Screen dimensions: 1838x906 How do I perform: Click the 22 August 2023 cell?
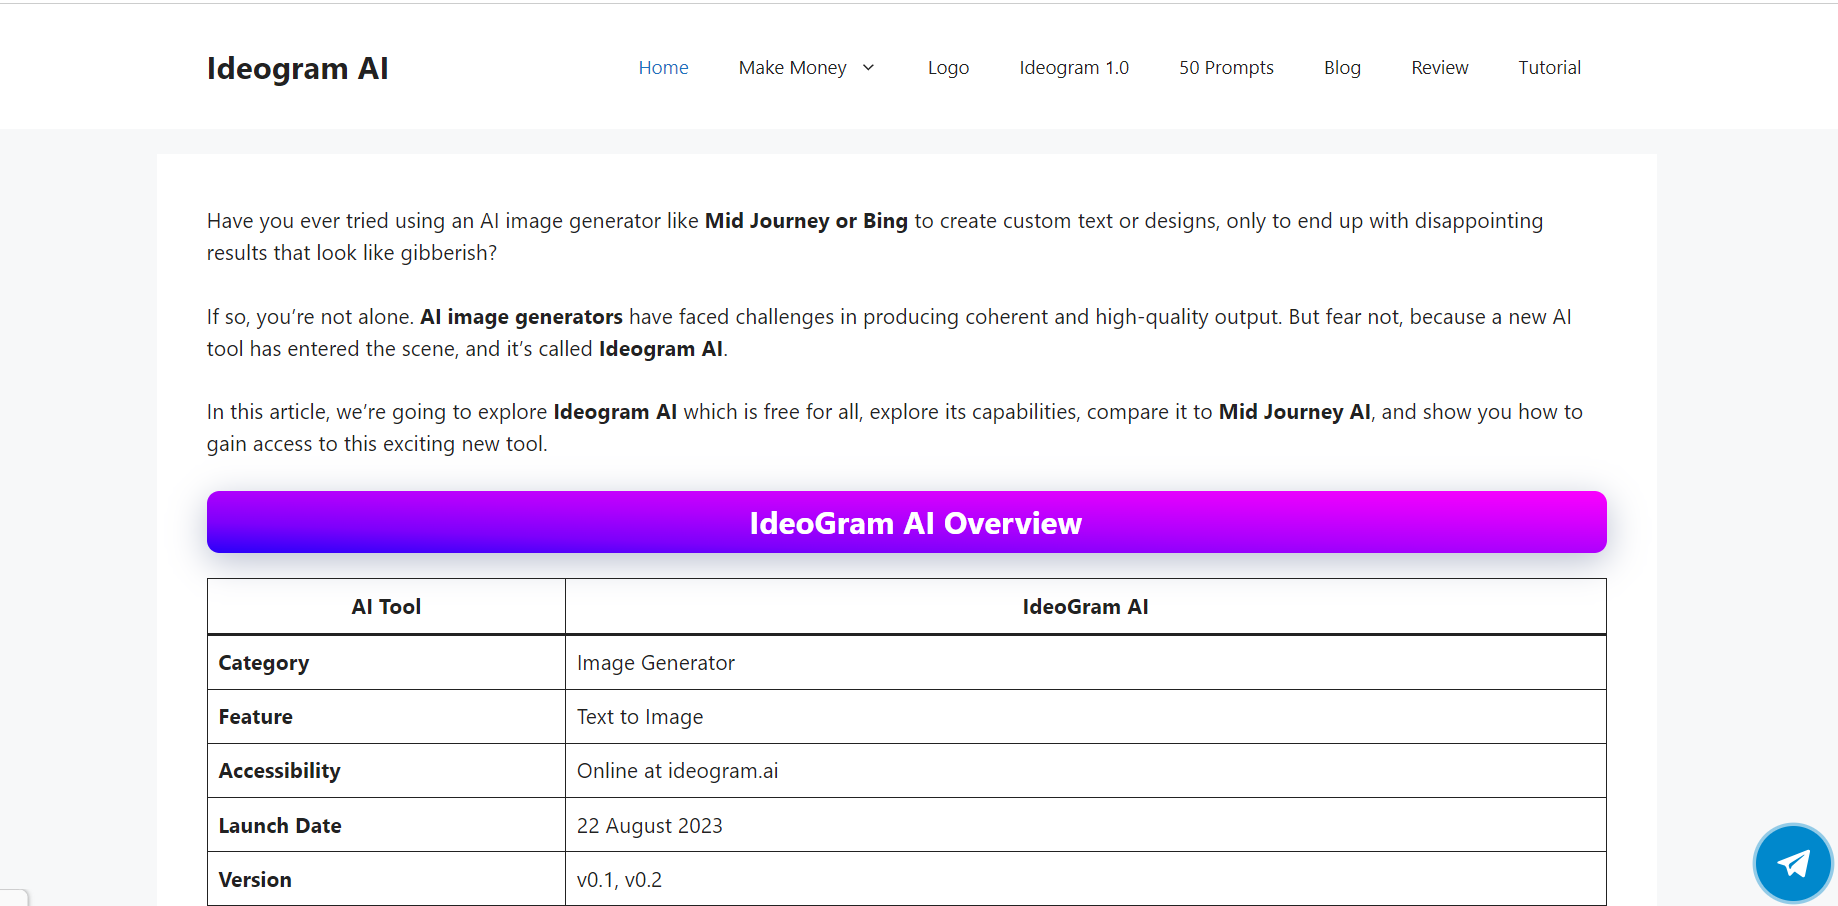pyautogui.click(x=649, y=825)
